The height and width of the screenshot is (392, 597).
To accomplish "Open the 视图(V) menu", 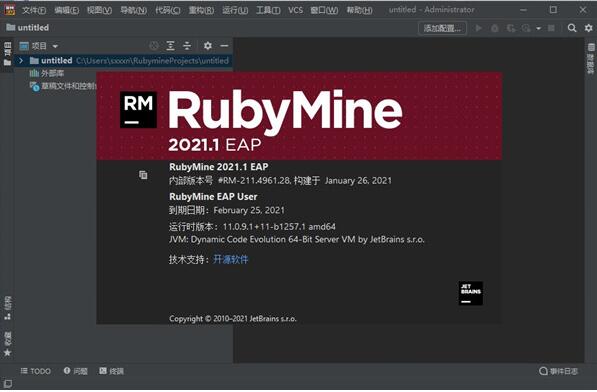I will coord(99,10).
